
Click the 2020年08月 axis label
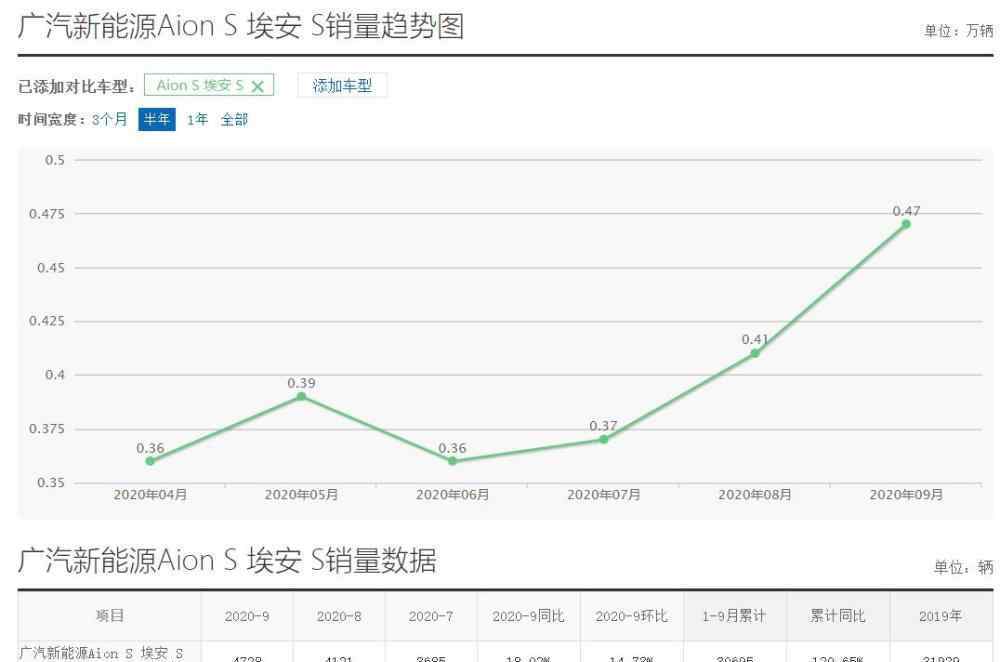click(x=754, y=494)
